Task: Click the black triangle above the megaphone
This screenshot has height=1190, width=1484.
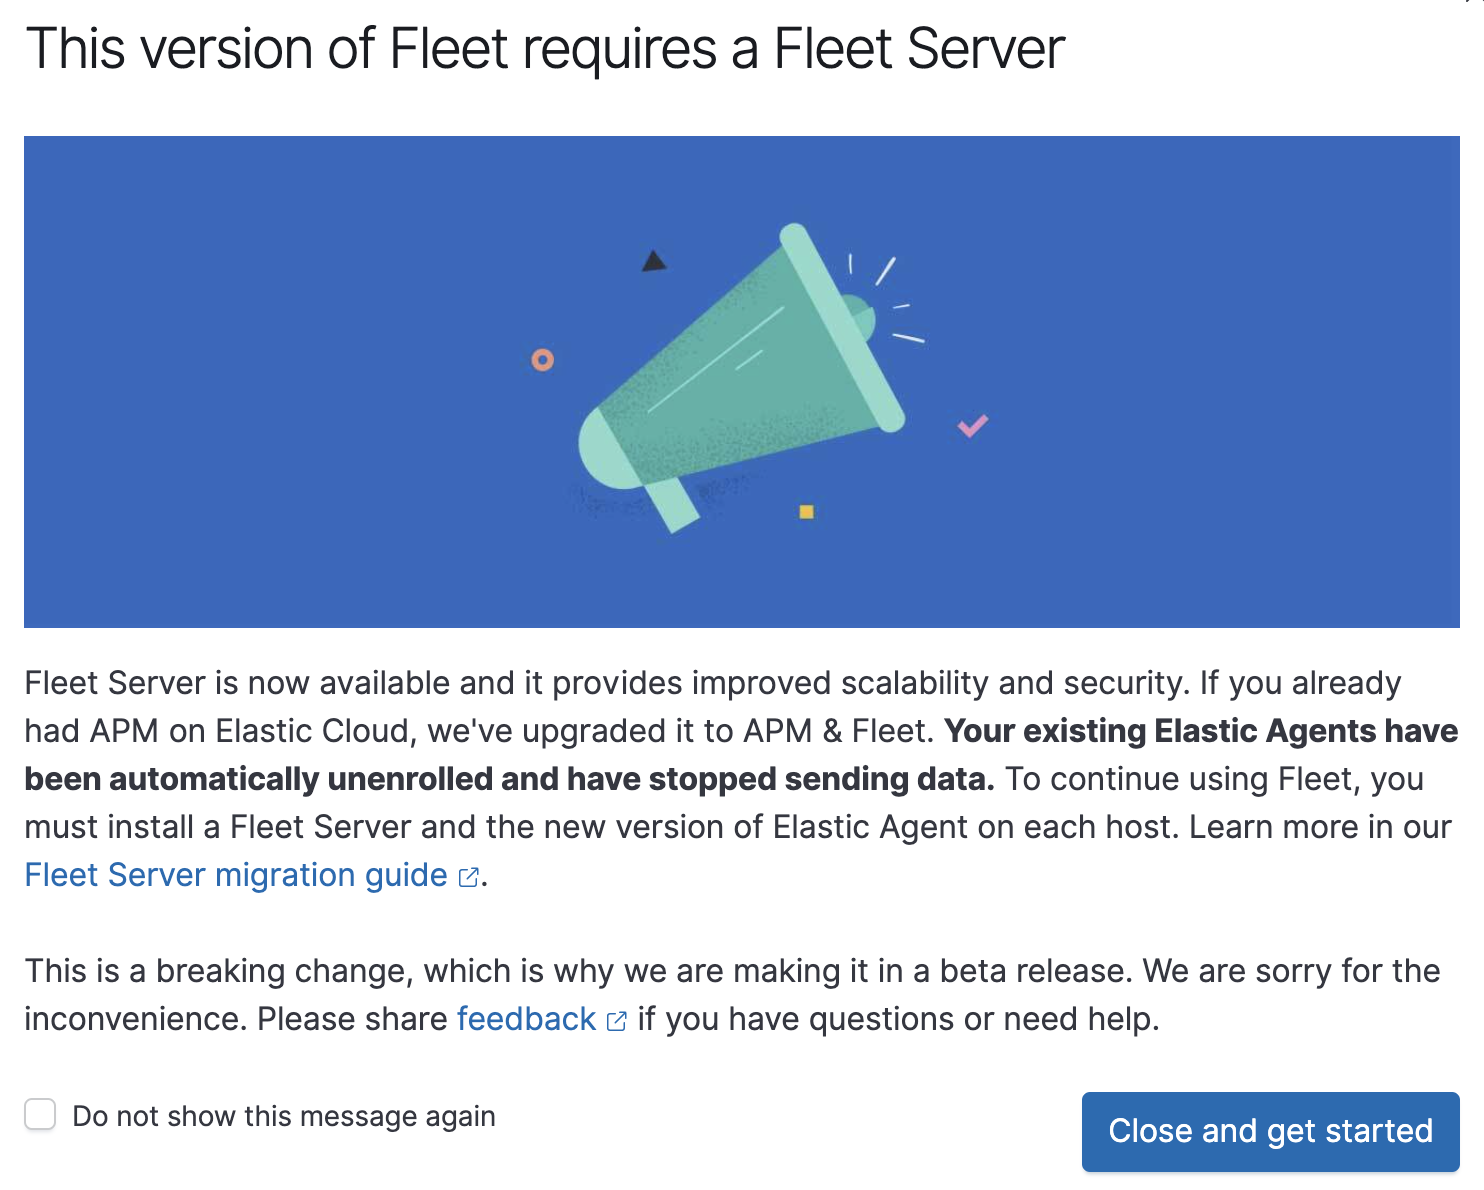Action: coord(655,262)
